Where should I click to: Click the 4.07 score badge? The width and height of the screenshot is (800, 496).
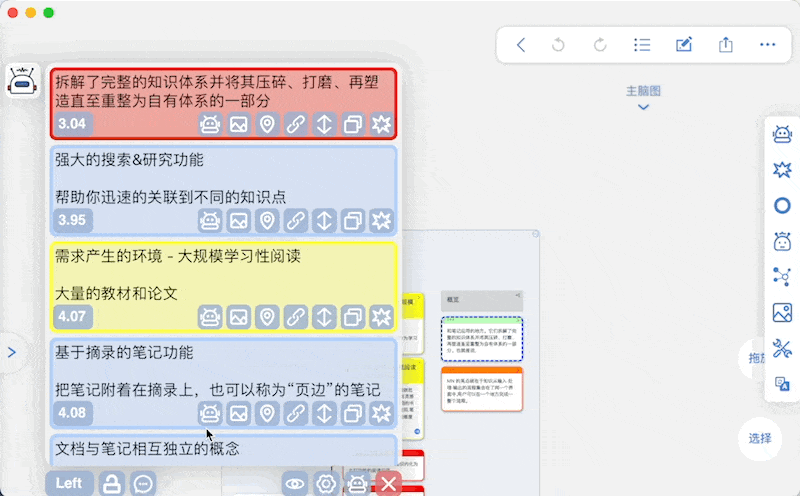click(72, 317)
